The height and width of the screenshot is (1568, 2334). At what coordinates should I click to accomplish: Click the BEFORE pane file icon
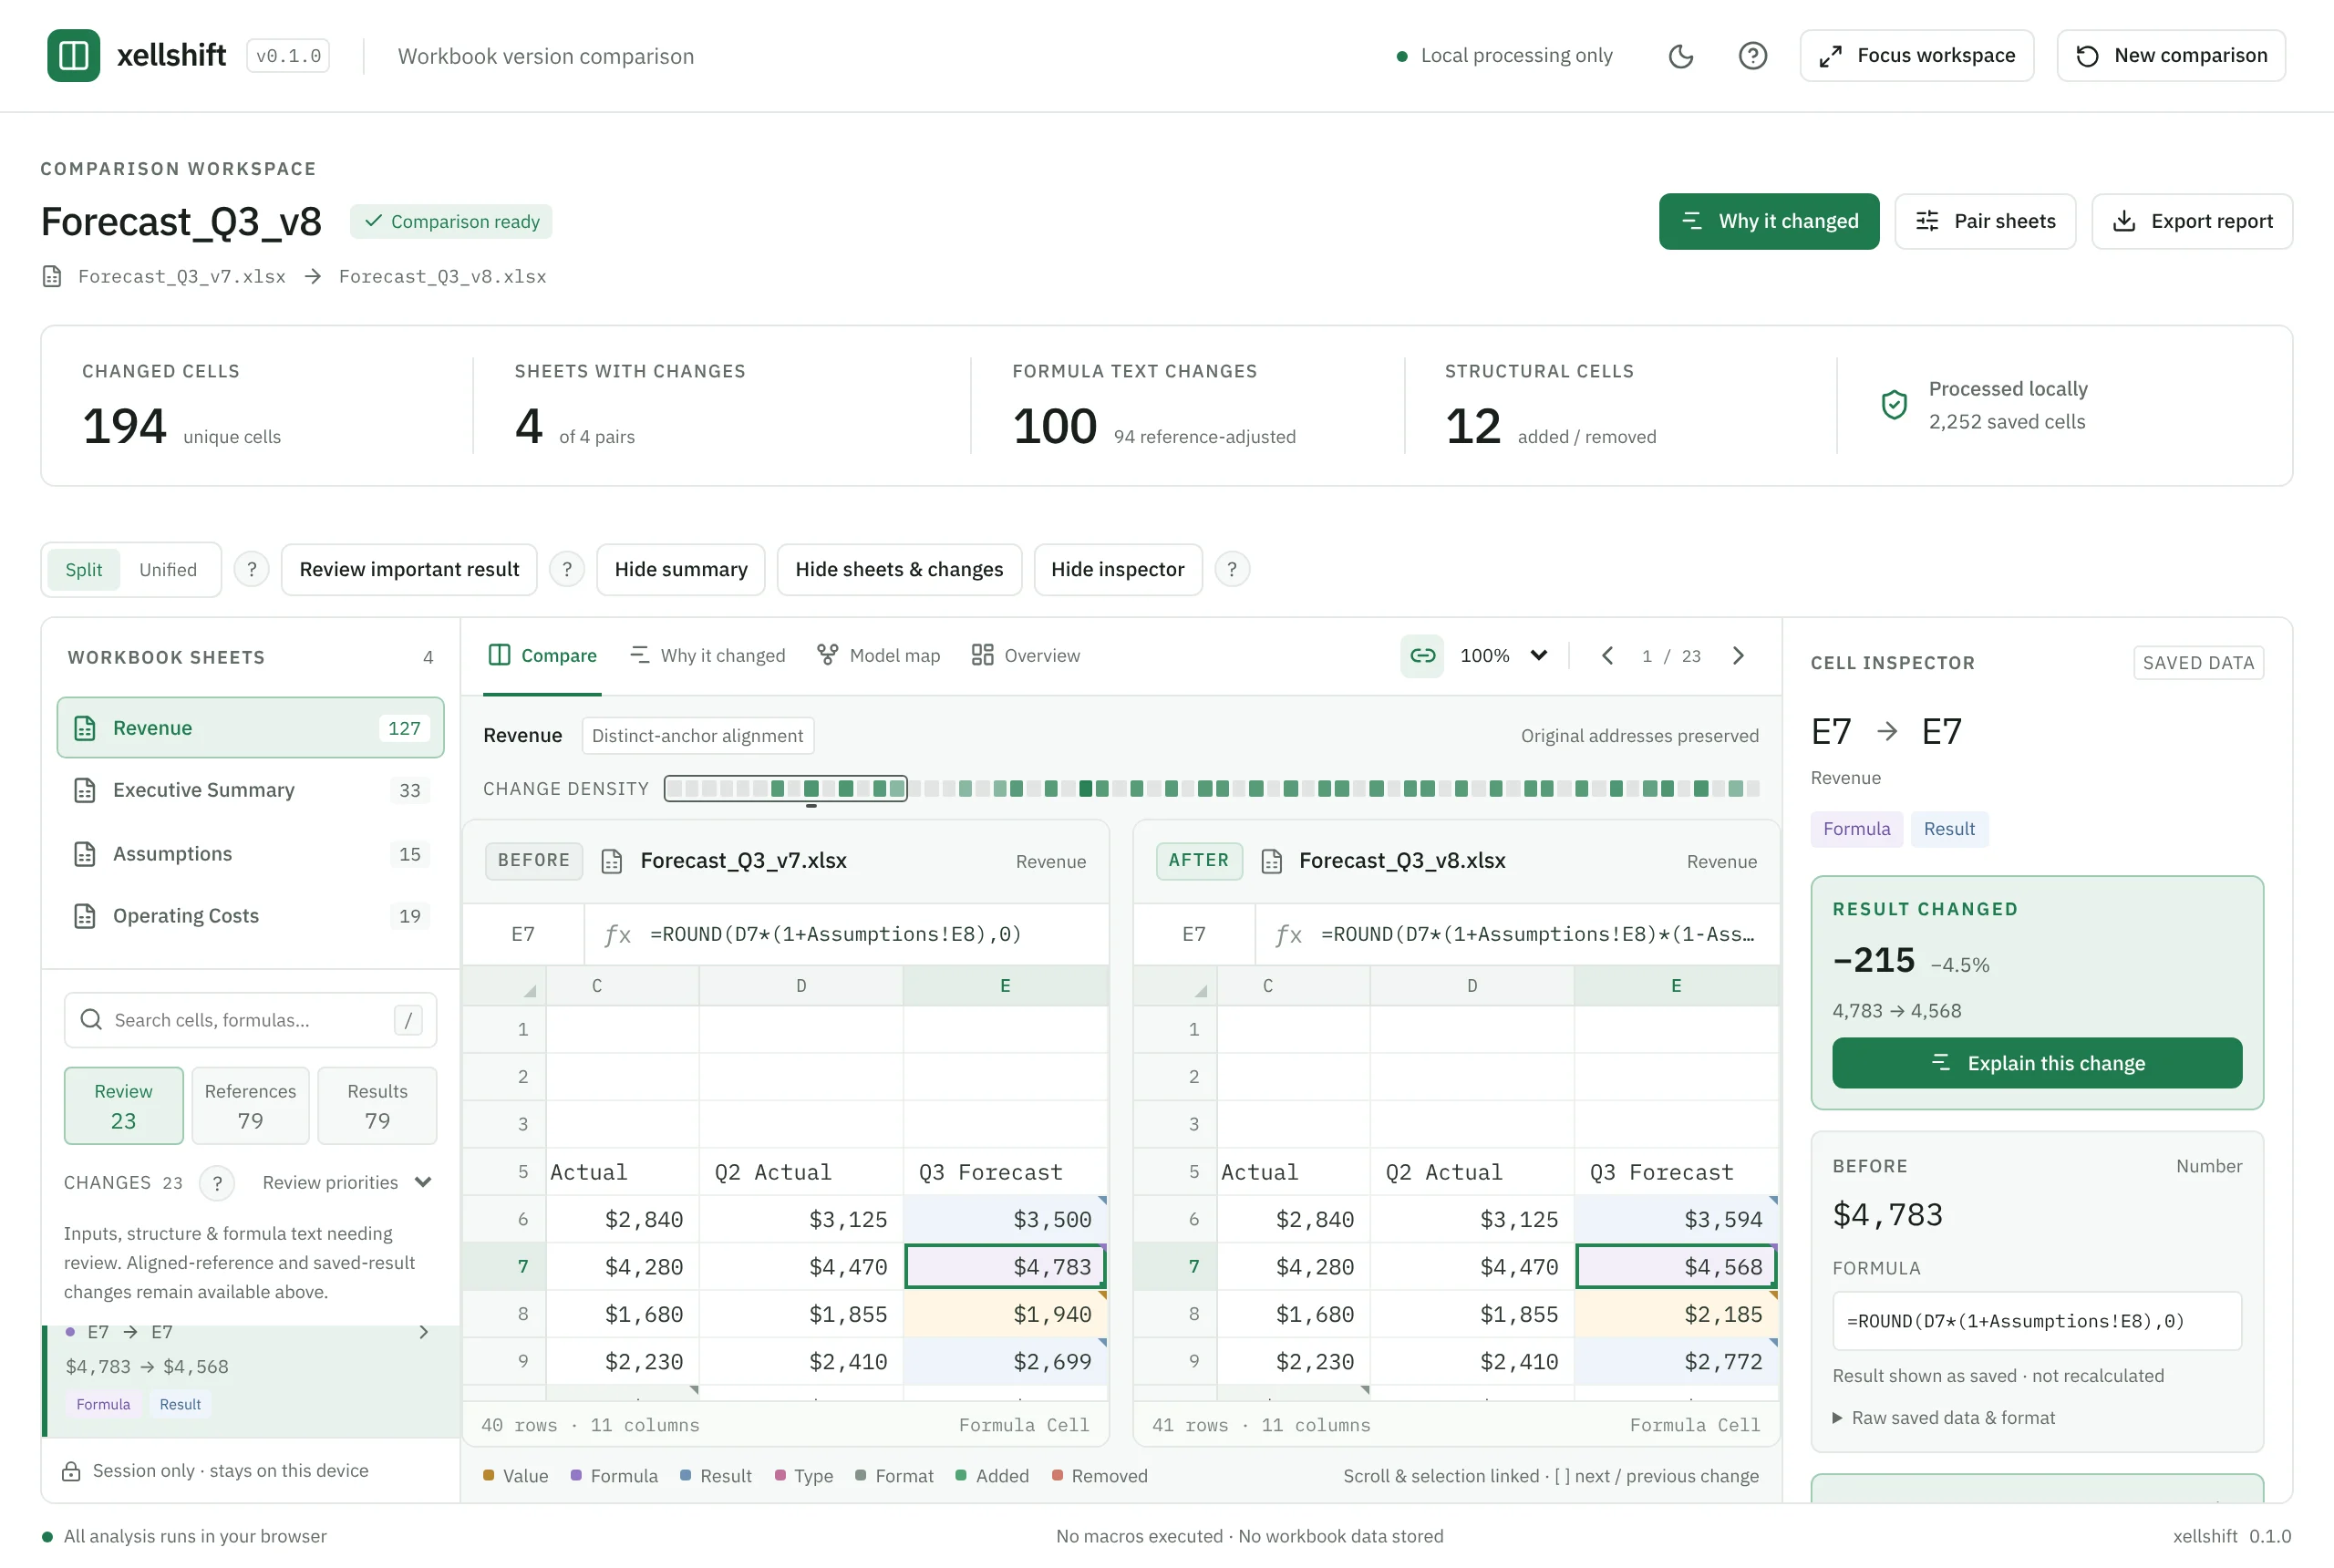point(612,861)
